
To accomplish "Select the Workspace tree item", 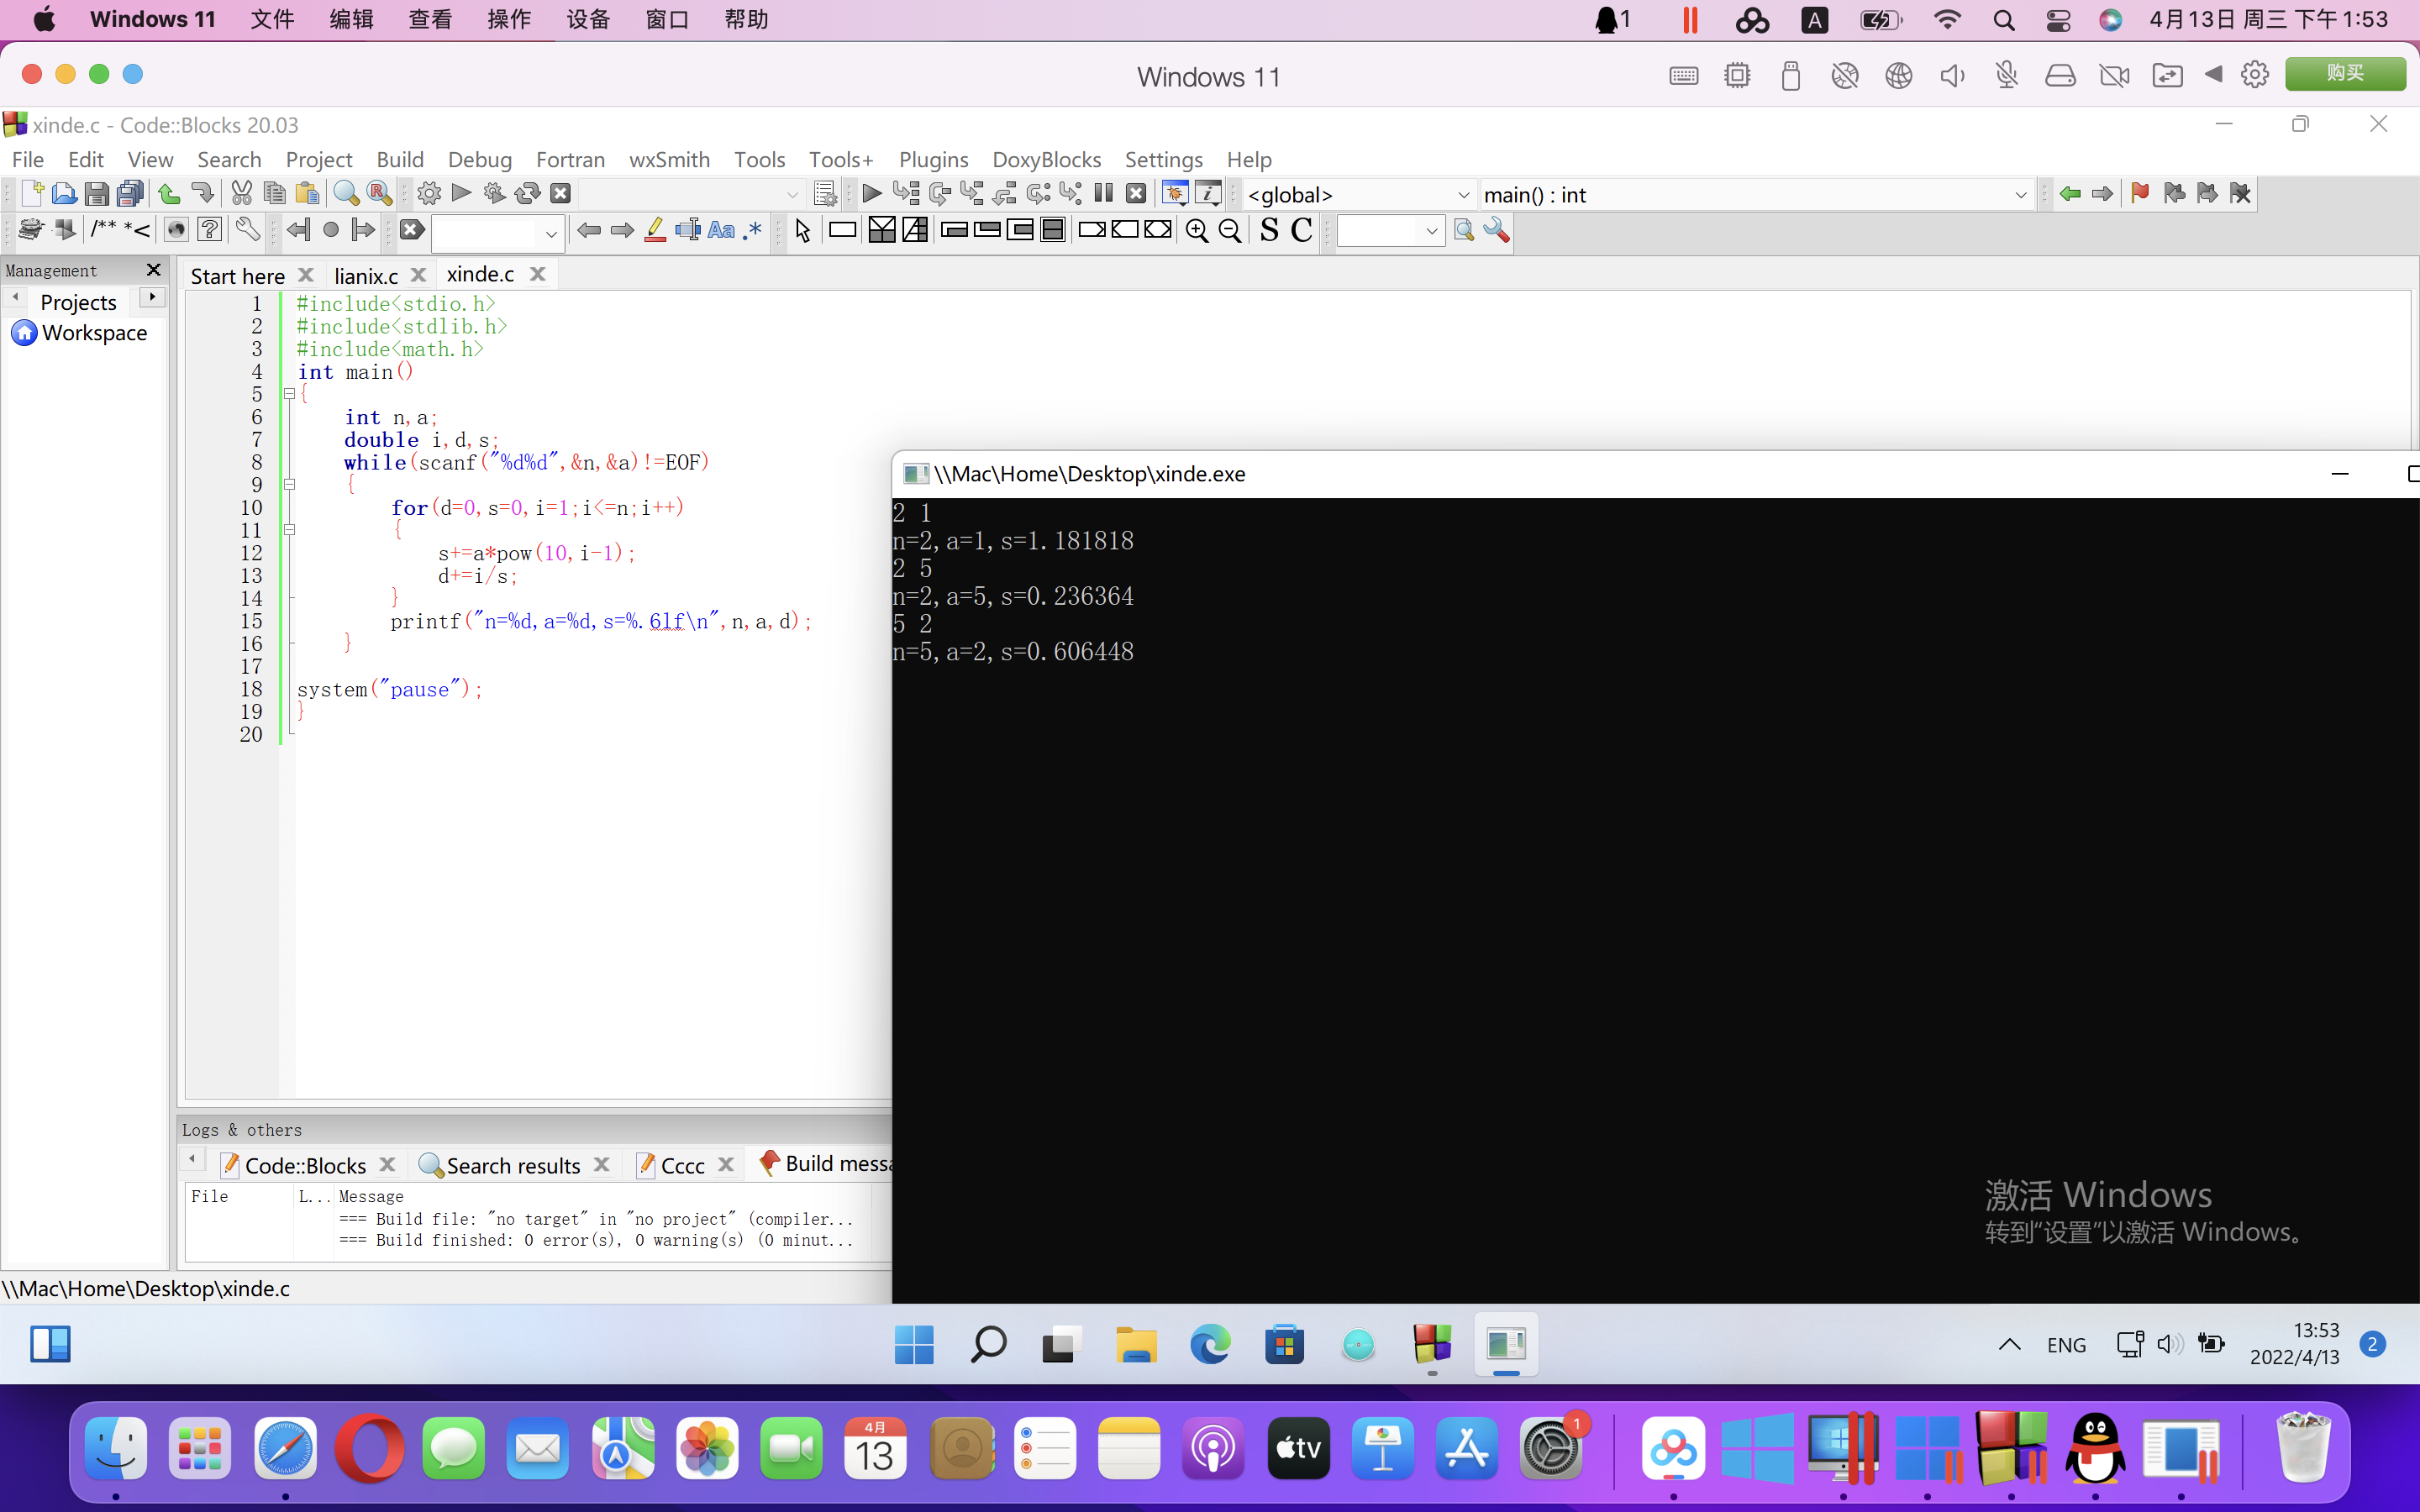I will [x=94, y=333].
